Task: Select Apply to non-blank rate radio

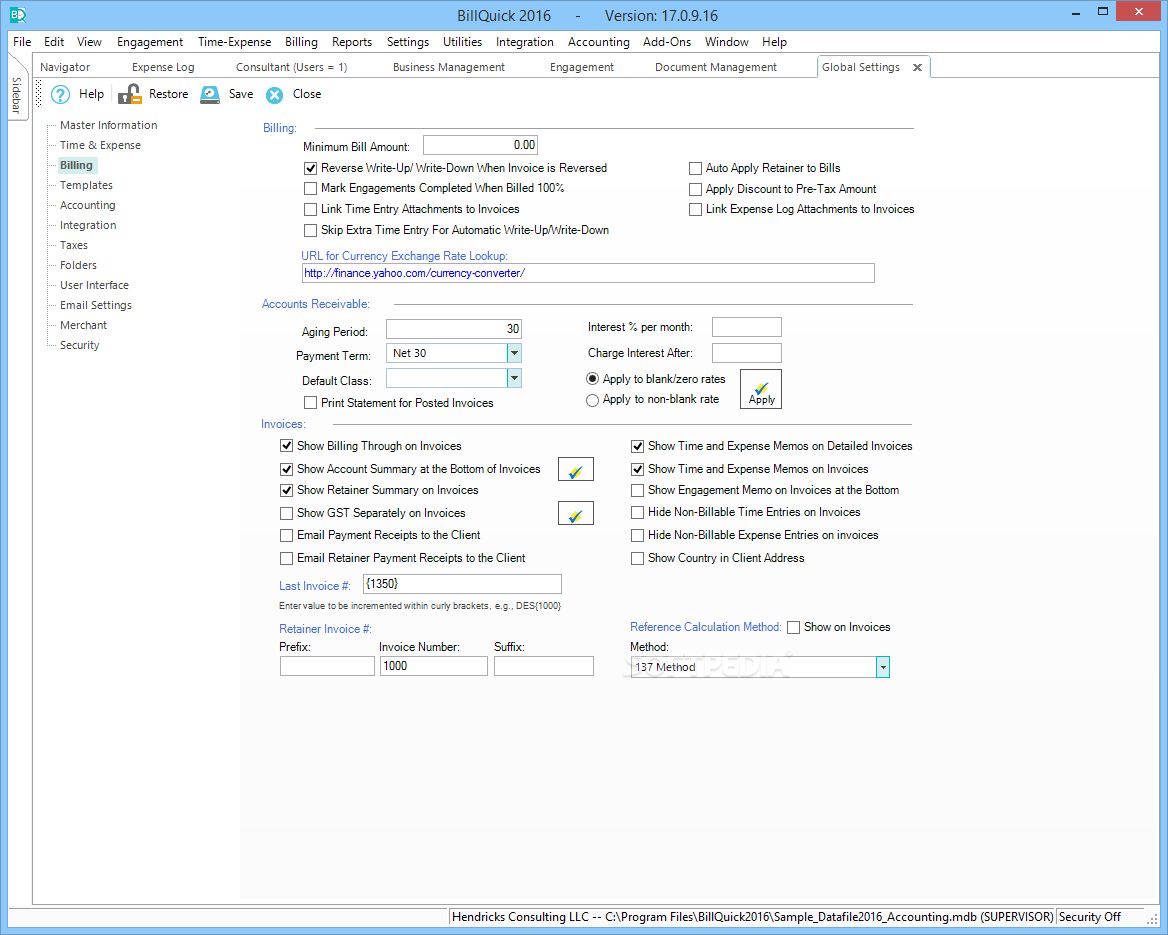Action: pyautogui.click(x=592, y=400)
